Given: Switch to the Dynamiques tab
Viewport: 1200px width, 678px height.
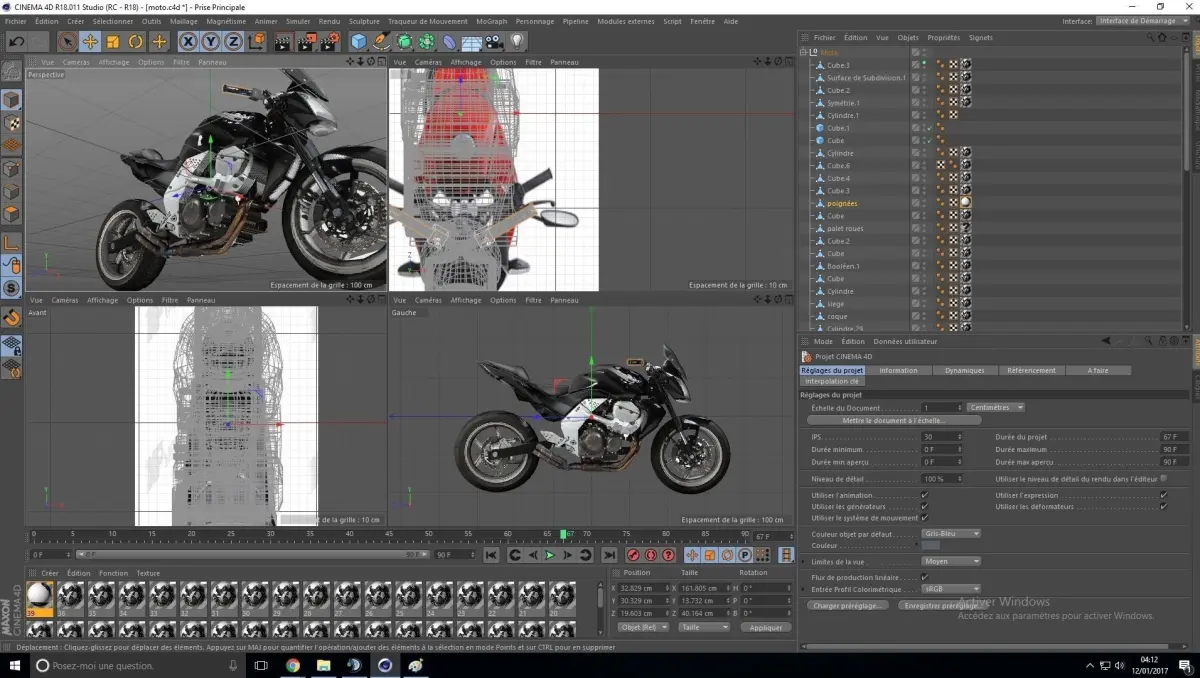Looking at the screenshot, I should coord(964,370).
